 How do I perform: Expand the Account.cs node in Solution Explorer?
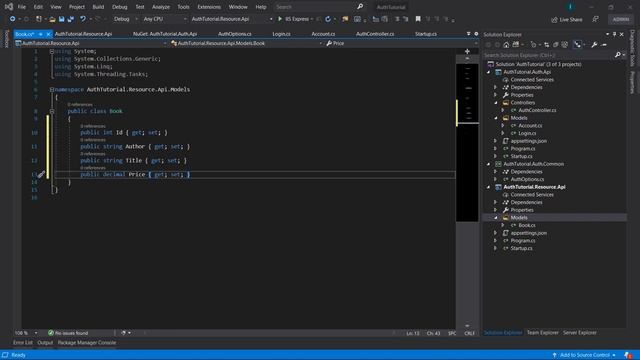(503, 126)
